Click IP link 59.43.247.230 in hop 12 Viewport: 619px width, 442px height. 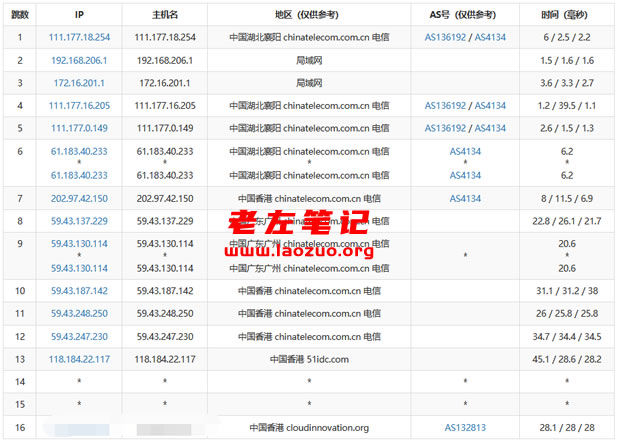[80, 337]
